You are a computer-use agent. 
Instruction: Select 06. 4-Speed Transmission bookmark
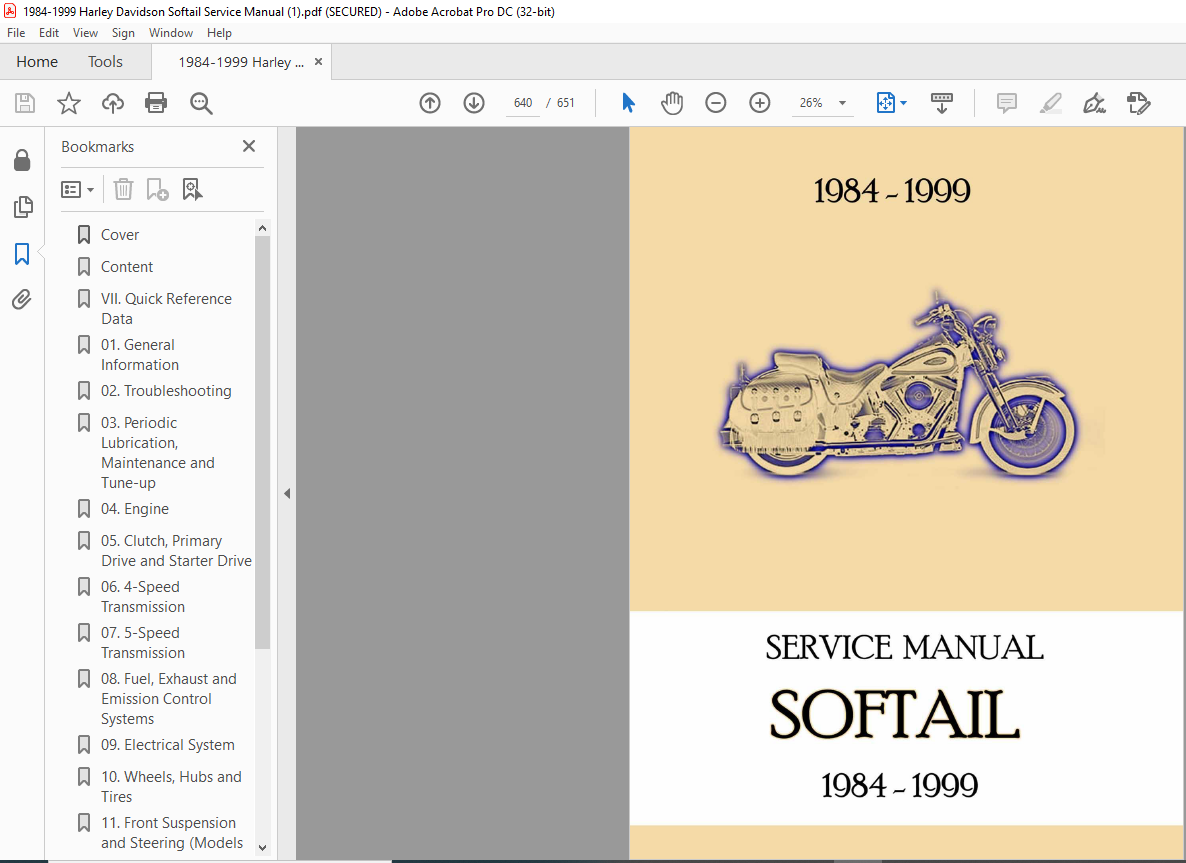tap(143, 597)
